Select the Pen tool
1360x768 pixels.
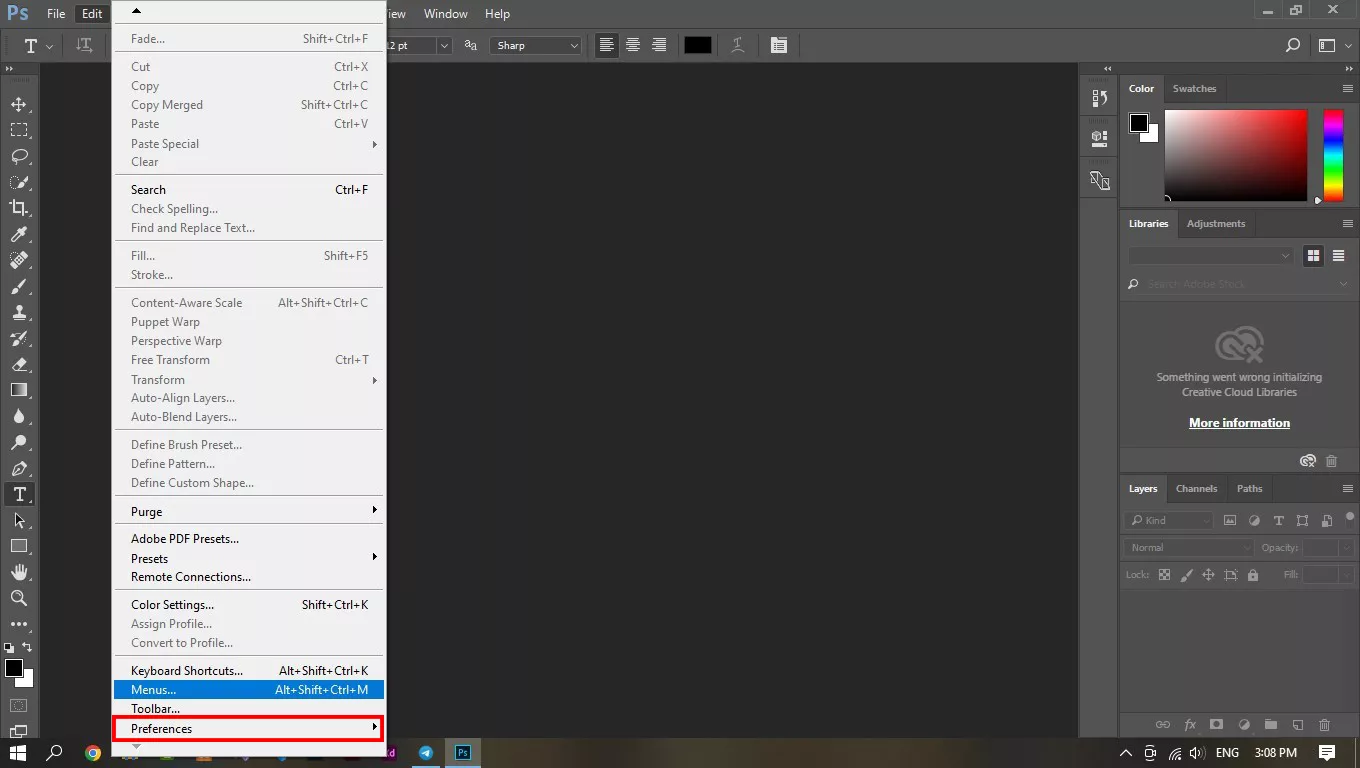19,468
